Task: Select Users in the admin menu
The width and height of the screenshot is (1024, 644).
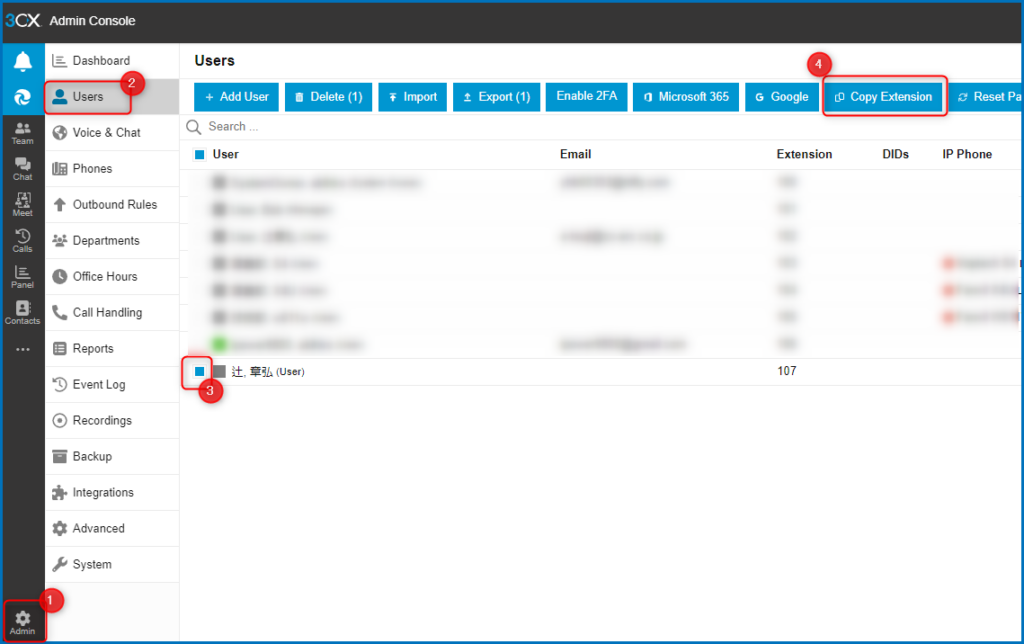Action: 112,97
